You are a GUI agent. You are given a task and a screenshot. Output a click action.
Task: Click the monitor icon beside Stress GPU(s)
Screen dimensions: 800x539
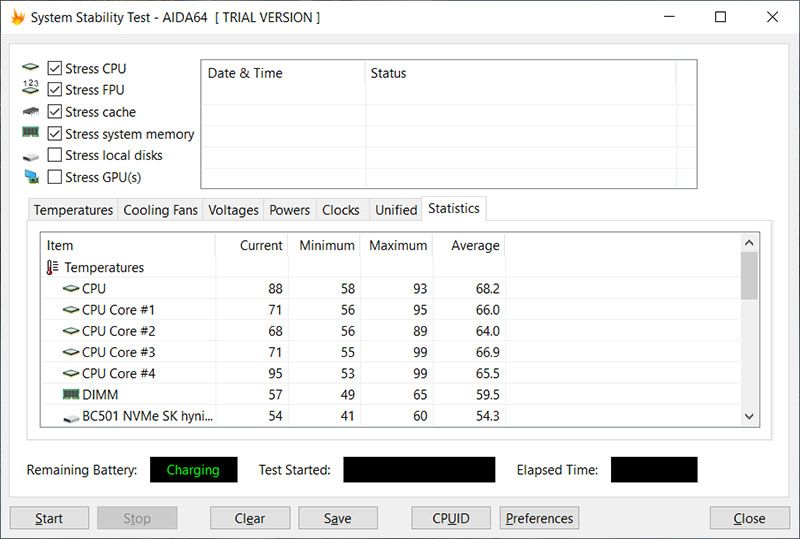[x=32, y=177]
